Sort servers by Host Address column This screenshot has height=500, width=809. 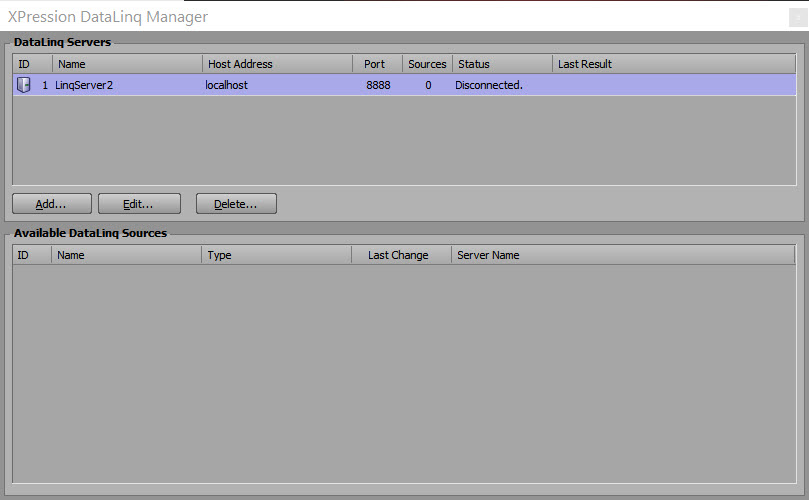coord(278,64)
